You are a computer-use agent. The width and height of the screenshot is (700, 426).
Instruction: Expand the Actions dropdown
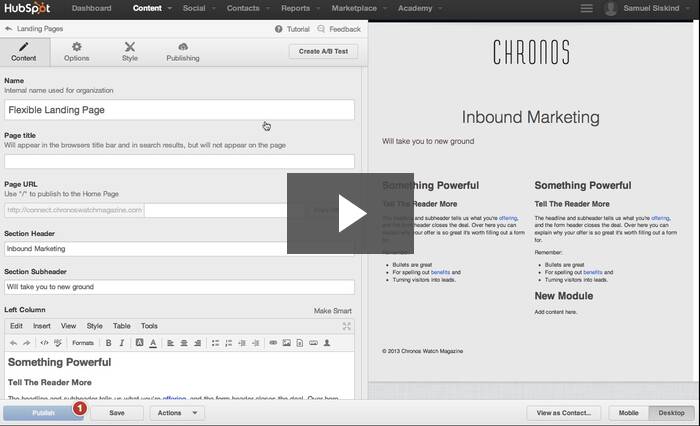[177, 413]
